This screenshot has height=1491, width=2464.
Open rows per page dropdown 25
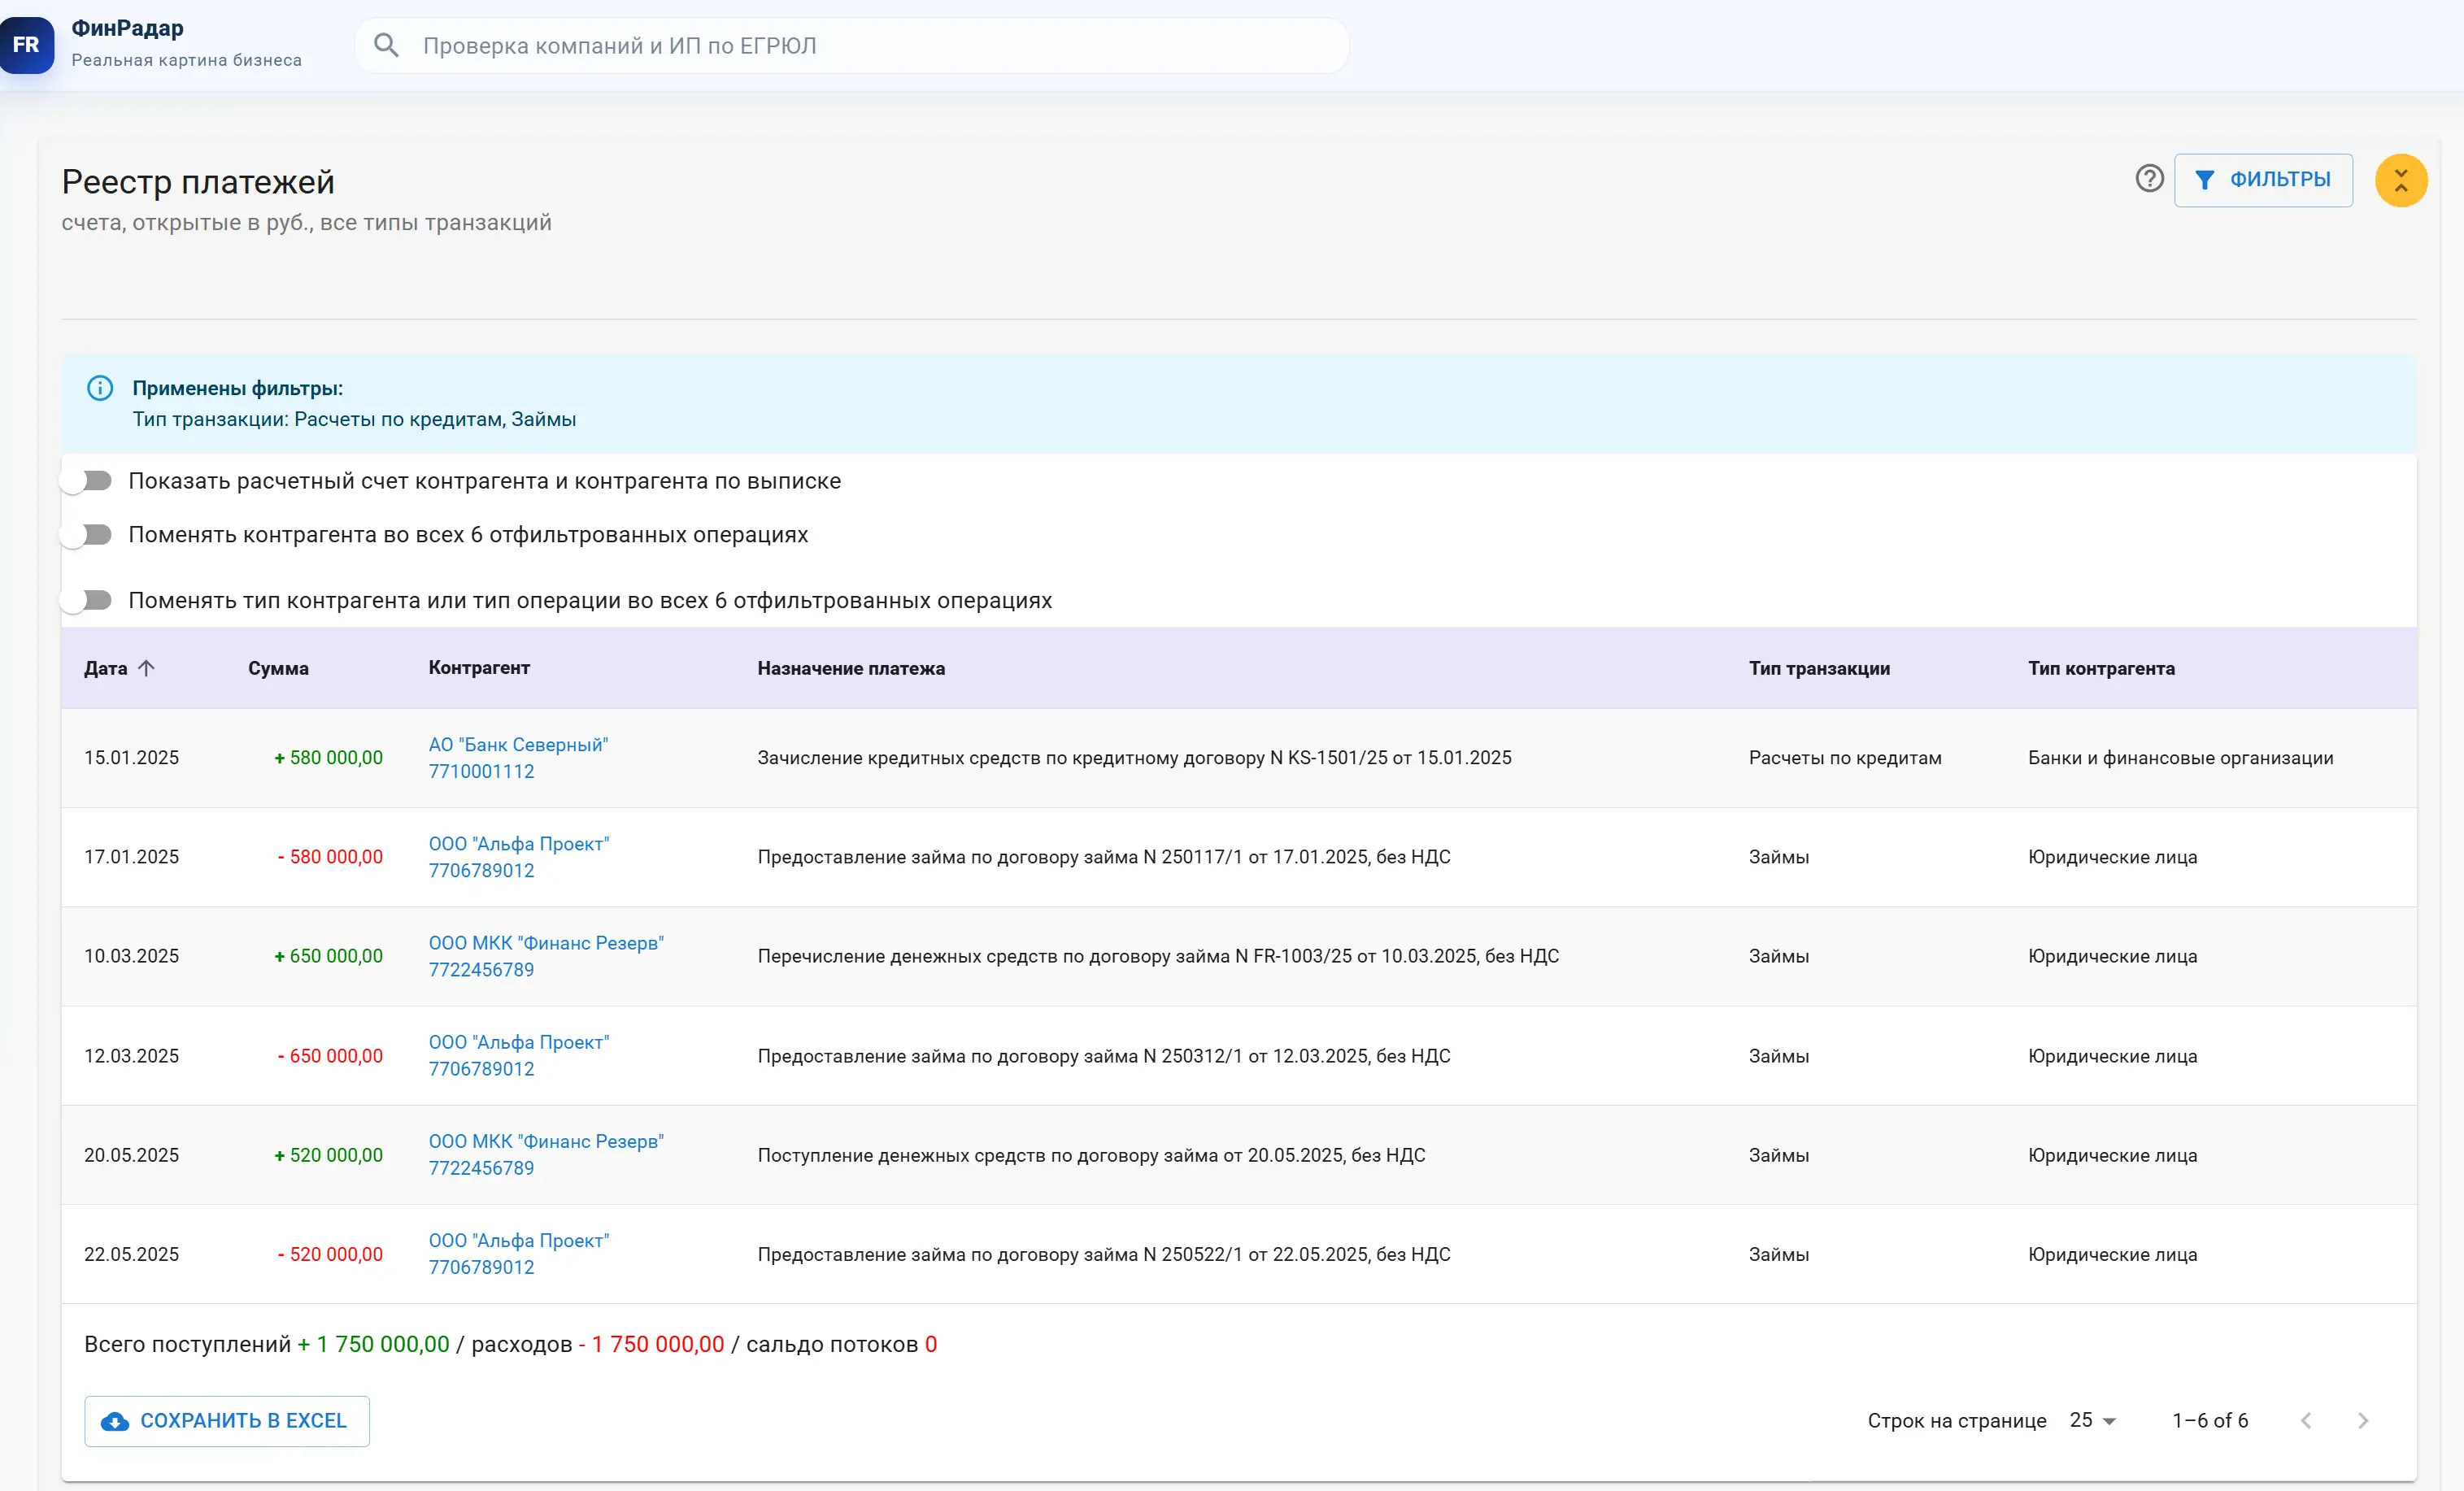pyautogui.click(x=2092, y=1421)
